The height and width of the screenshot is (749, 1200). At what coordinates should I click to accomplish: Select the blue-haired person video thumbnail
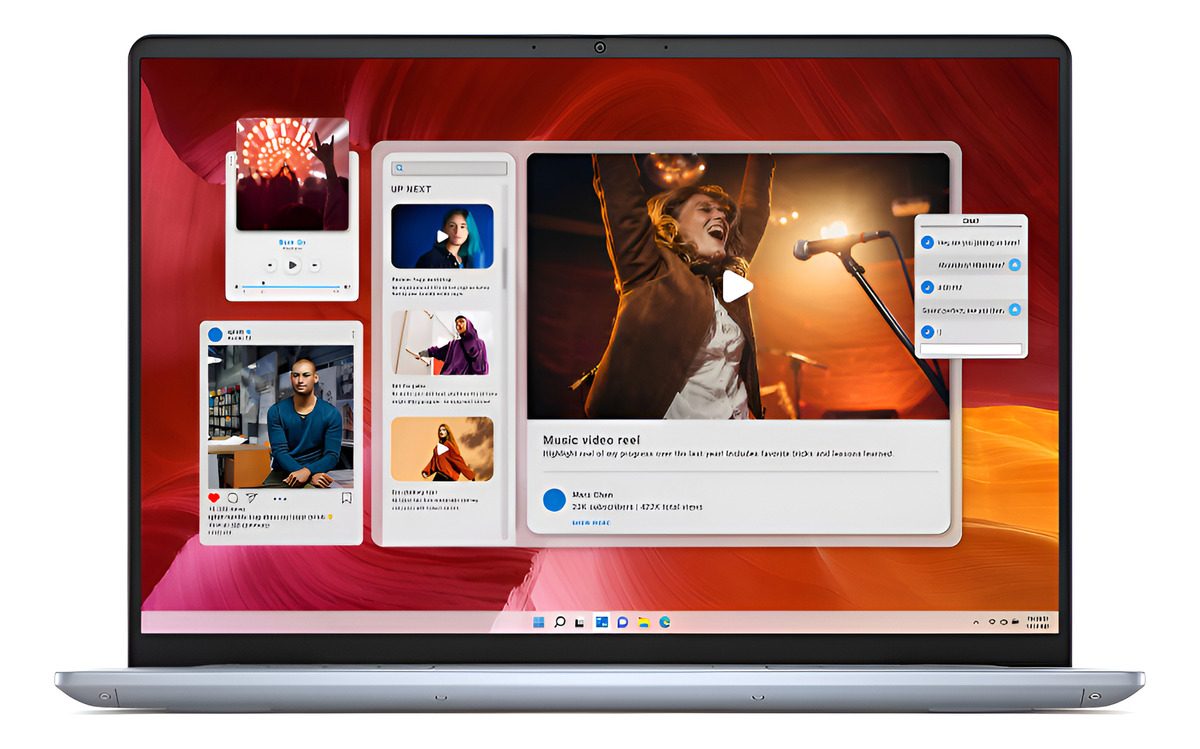tap(442, 236)
